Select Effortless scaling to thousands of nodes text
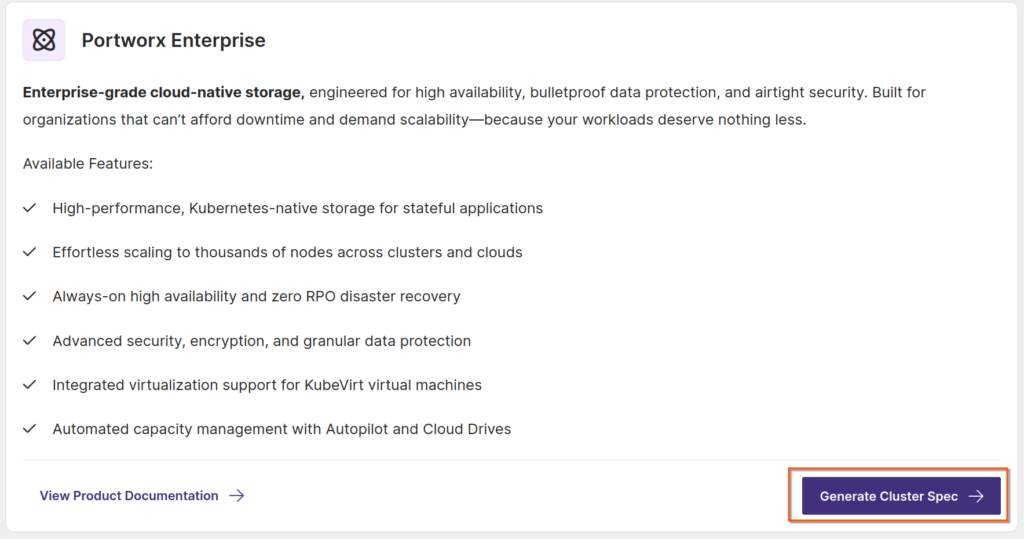The width and height of the screenshot is (1024, 539). pos(287,252)
